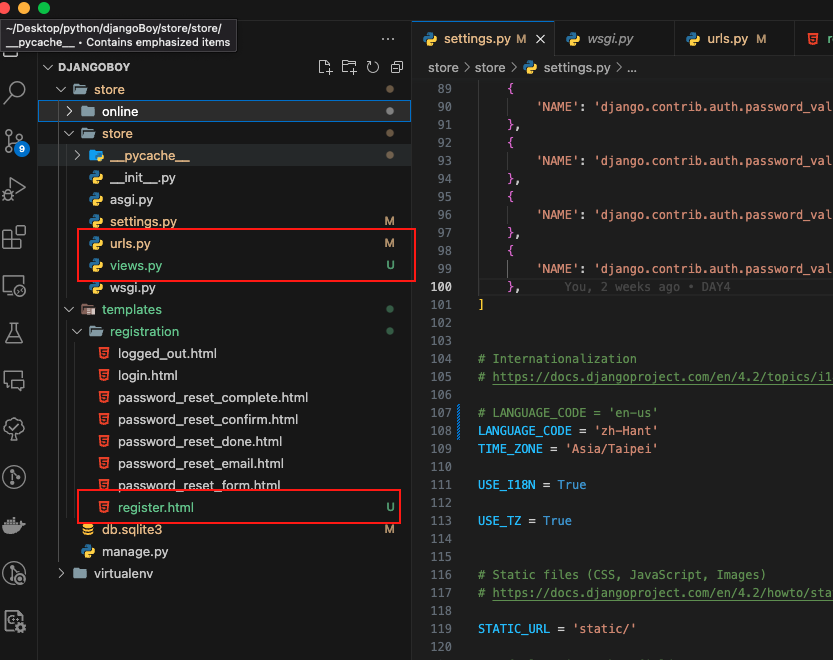Open the chat comments view icon
This screenshot has width=833, height=660.
[x=14, y=381]
